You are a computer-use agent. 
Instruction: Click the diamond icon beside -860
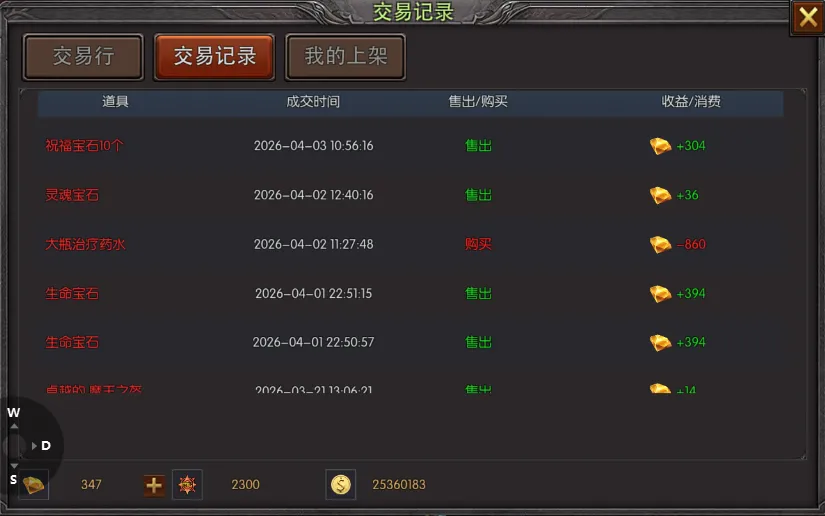660,244
